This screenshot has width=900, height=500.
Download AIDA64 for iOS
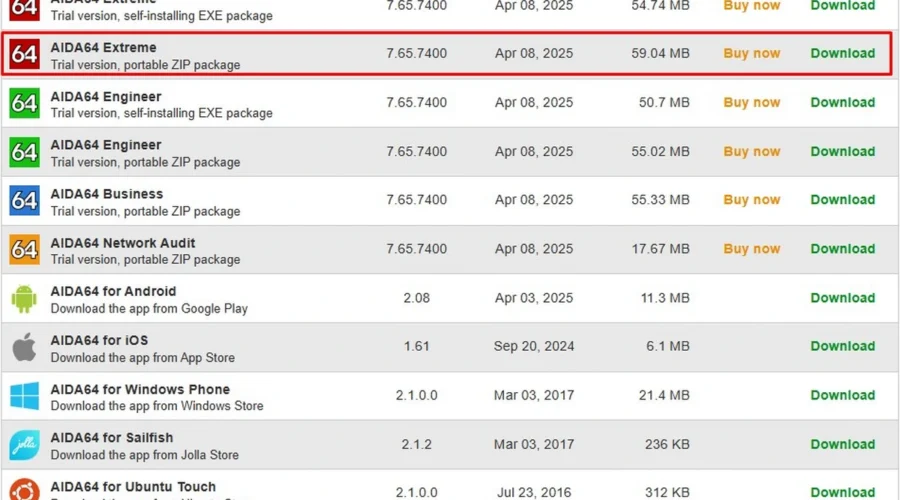842,346
